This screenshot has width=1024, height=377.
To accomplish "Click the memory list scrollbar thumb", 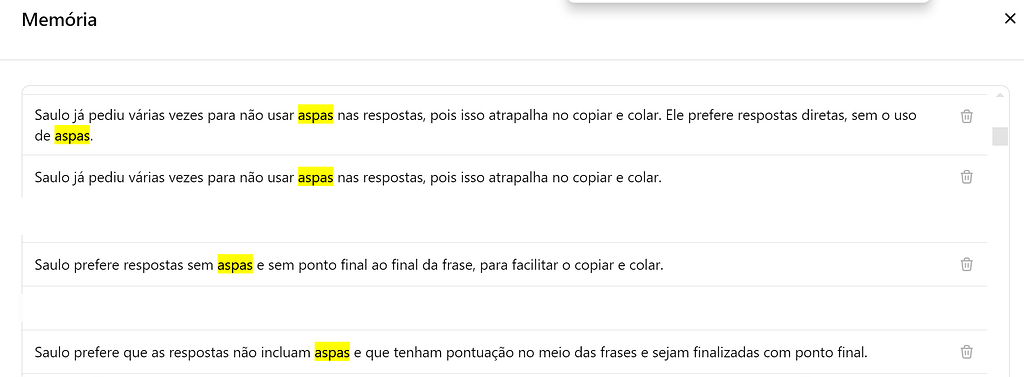I will point(1000,137).
